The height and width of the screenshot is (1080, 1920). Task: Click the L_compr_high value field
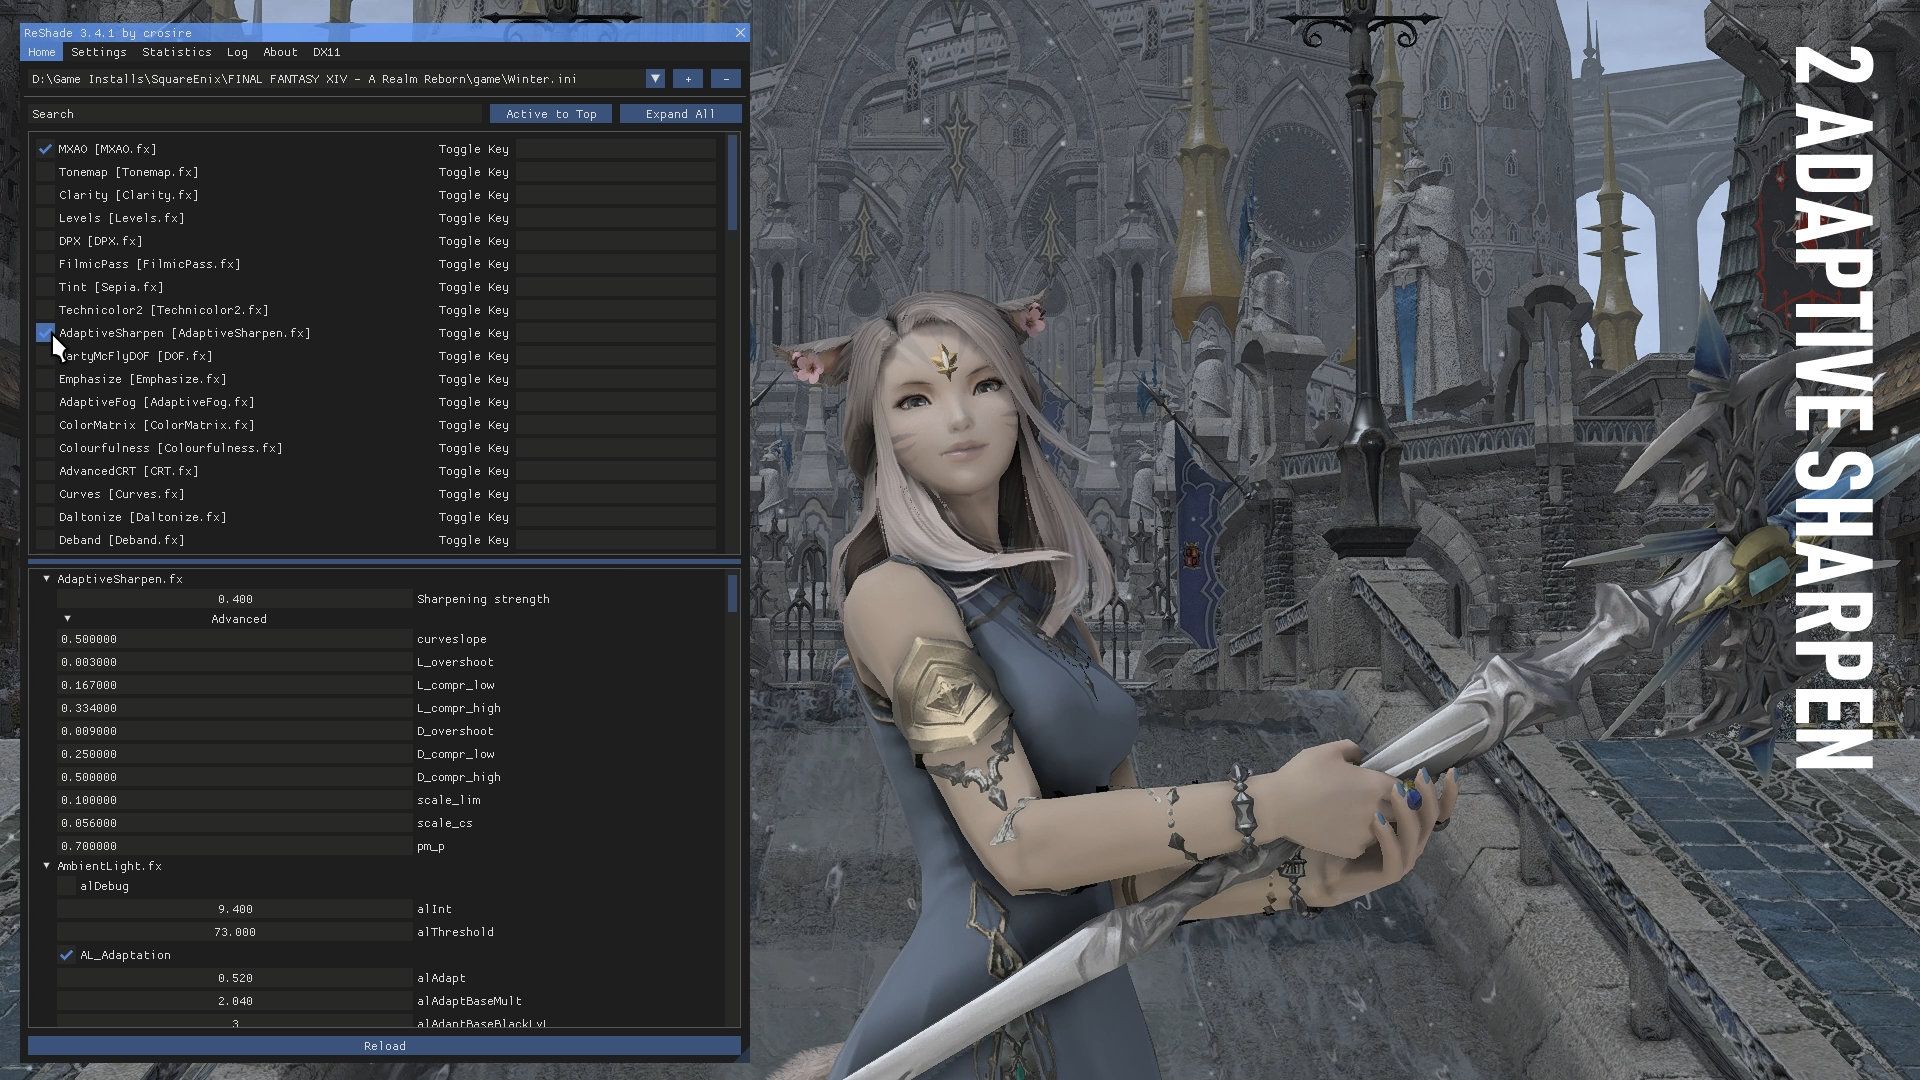click(235, 708)
